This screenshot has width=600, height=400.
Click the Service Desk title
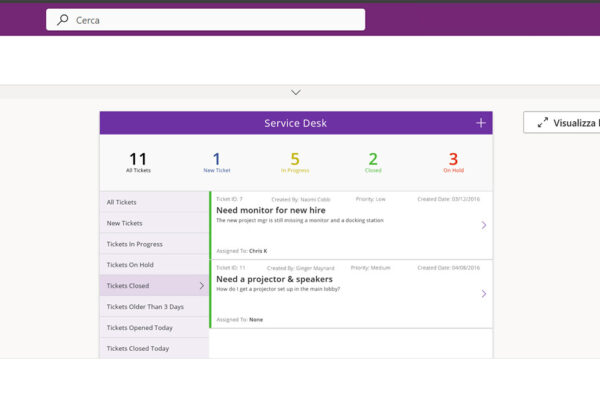tap(295, 123)
